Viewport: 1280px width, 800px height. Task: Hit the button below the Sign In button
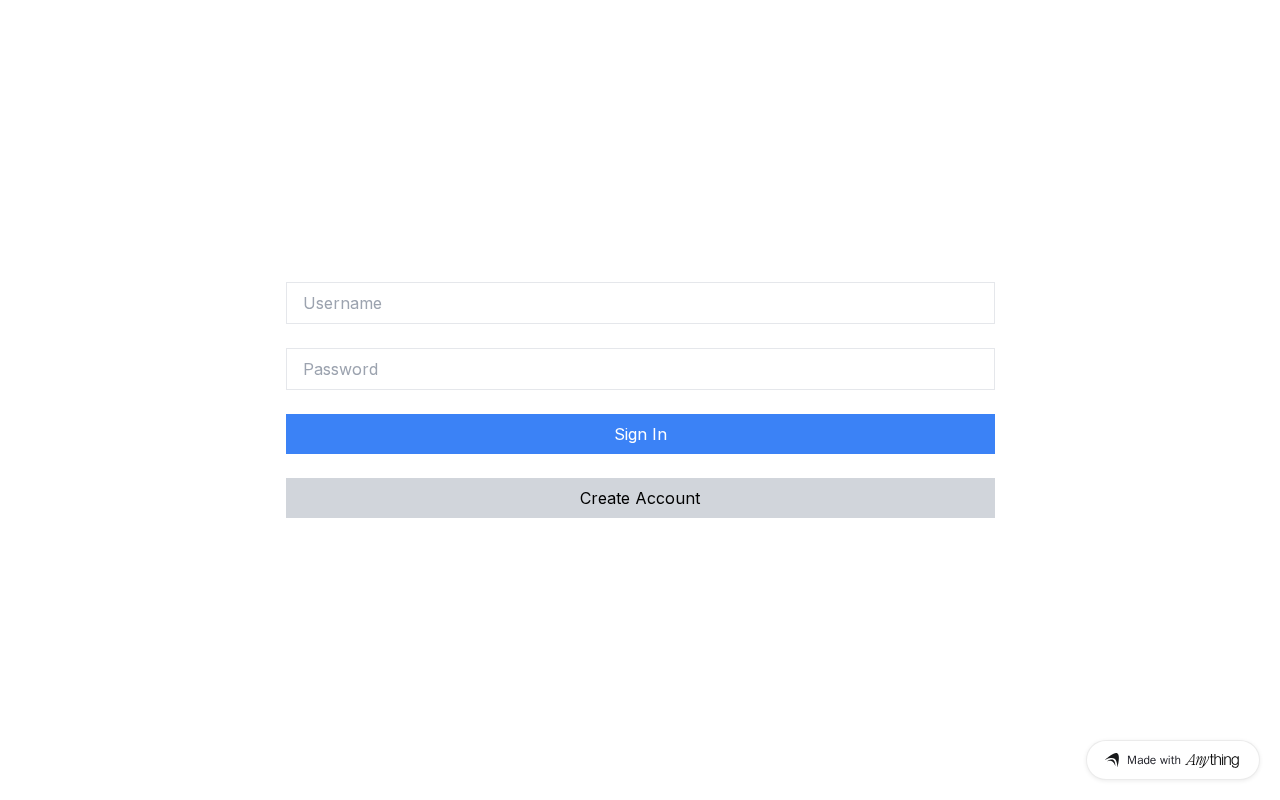click(x=640, y=498)
